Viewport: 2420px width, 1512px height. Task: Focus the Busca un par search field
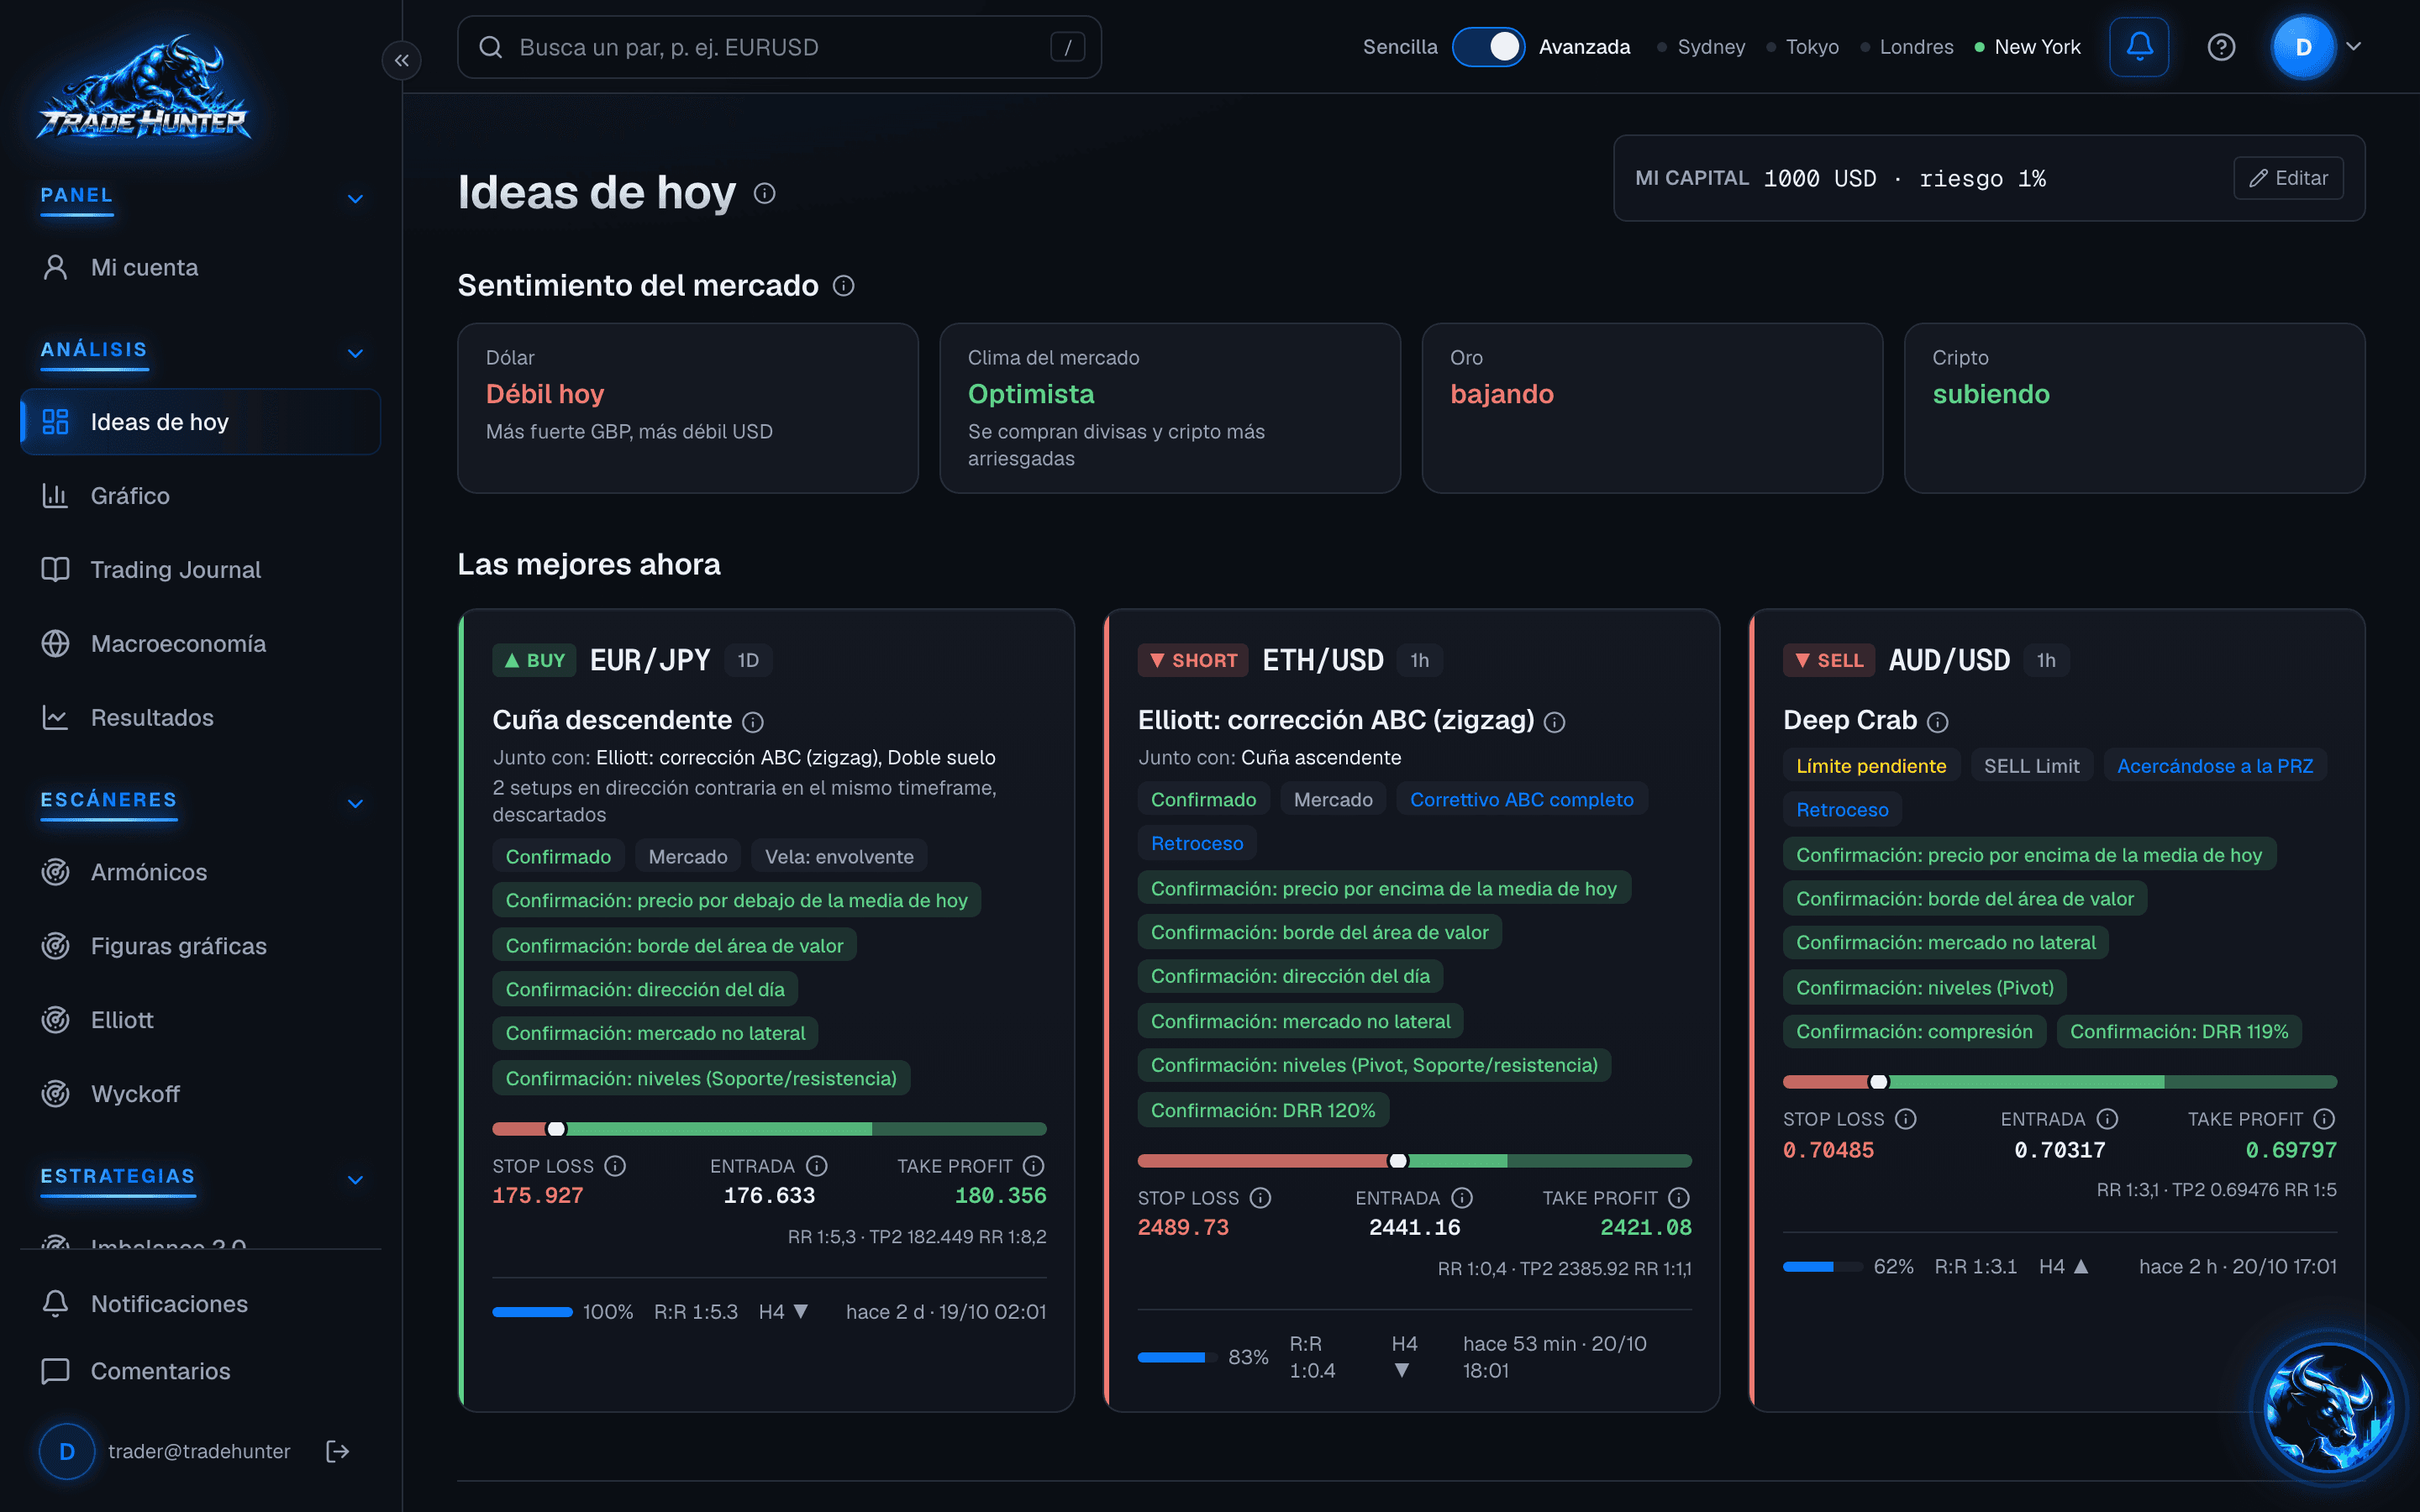(x=779, y=47)
